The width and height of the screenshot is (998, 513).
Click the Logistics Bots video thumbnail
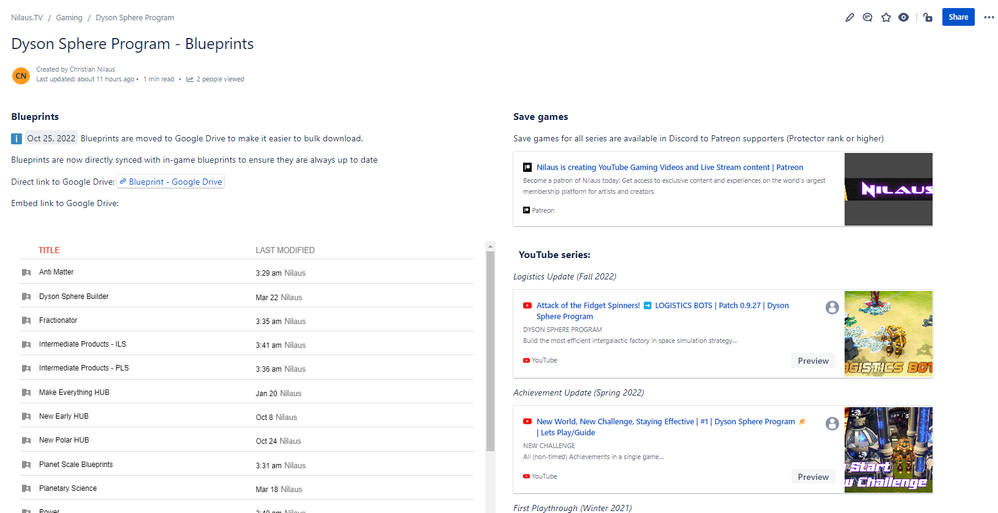[x=889, y=334]
